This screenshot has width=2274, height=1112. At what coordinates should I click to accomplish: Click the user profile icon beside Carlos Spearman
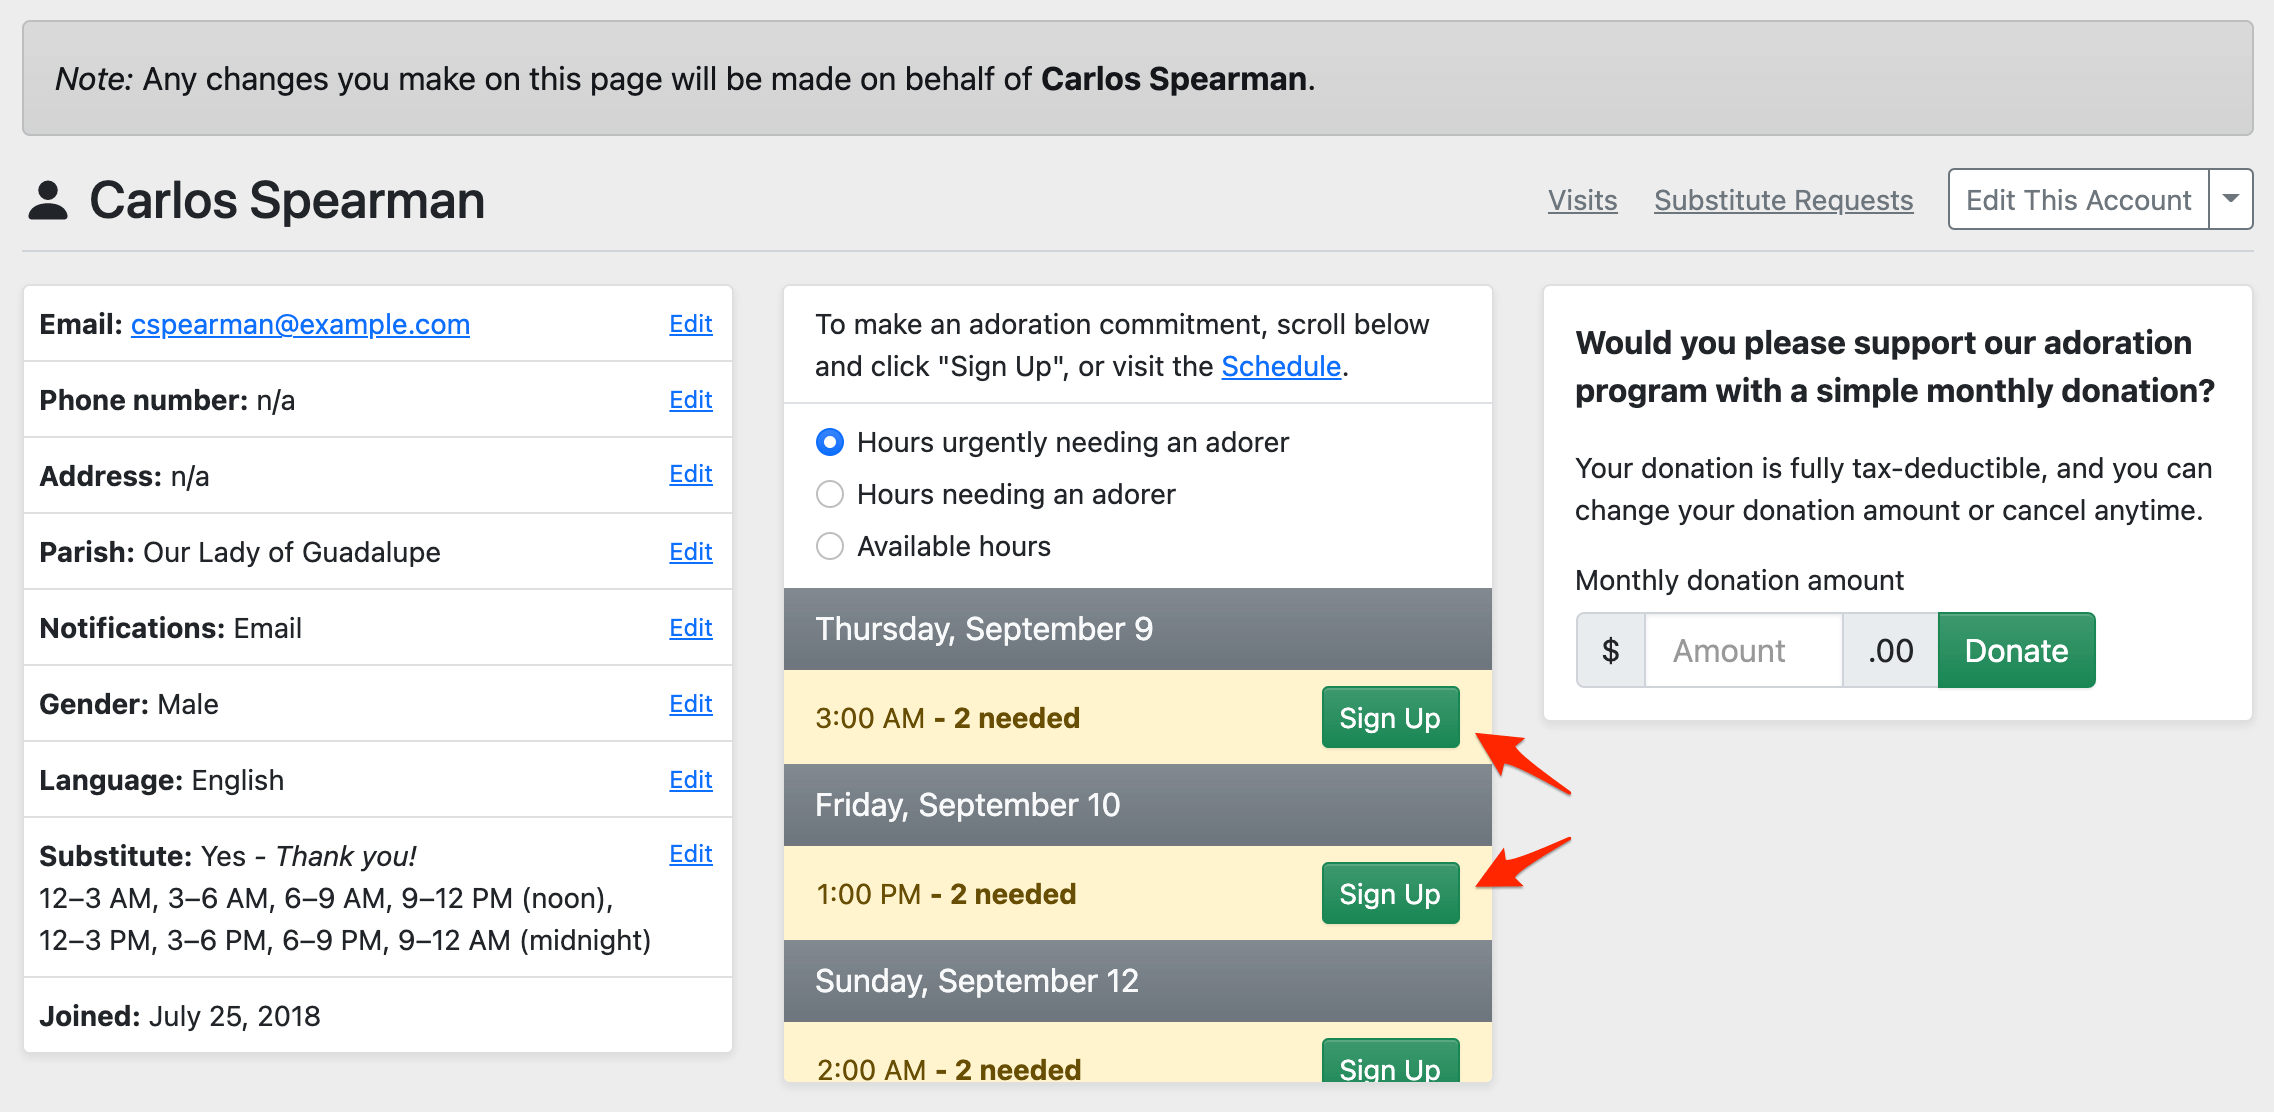48,200
